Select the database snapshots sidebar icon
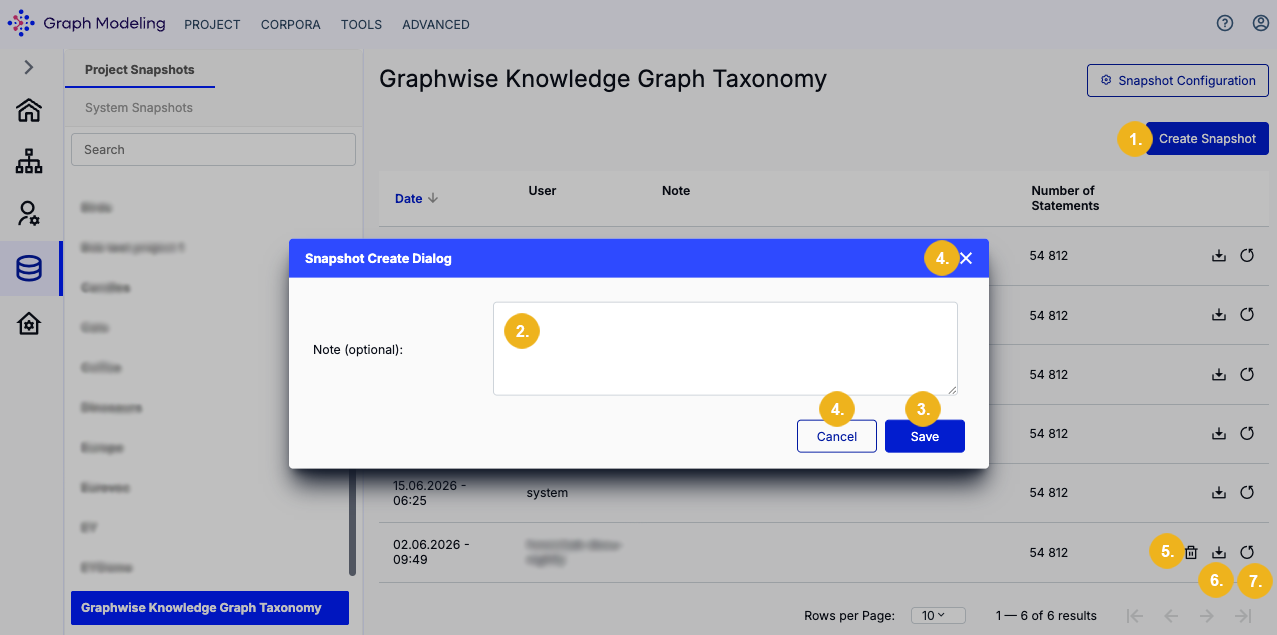 [x=29, y=269]
